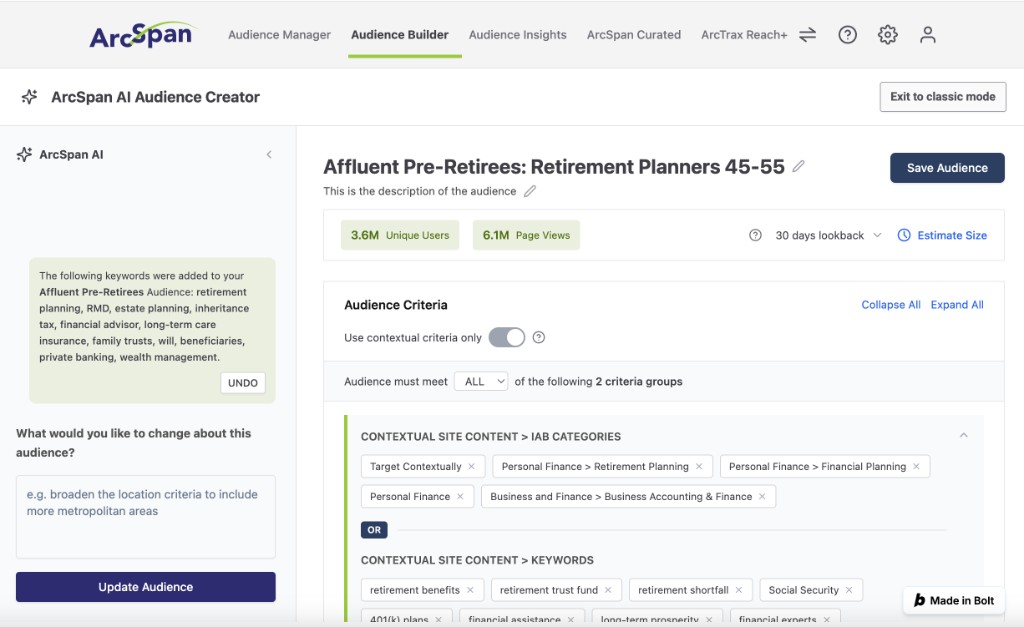Open the Audience Manager tab
Screen dimensions: 1024x627
click(x=279, y=34)
